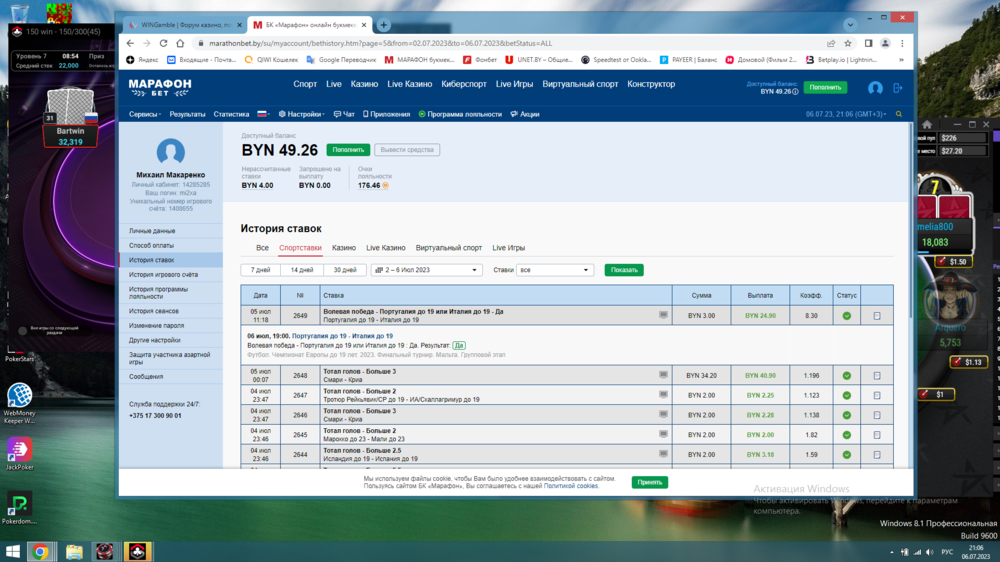The height and width of the screenshot is (562, 1000).
Task: Click the search magnifier in Marathon sub-navigation
Action: pyautogui.click(x=898, y=115)
